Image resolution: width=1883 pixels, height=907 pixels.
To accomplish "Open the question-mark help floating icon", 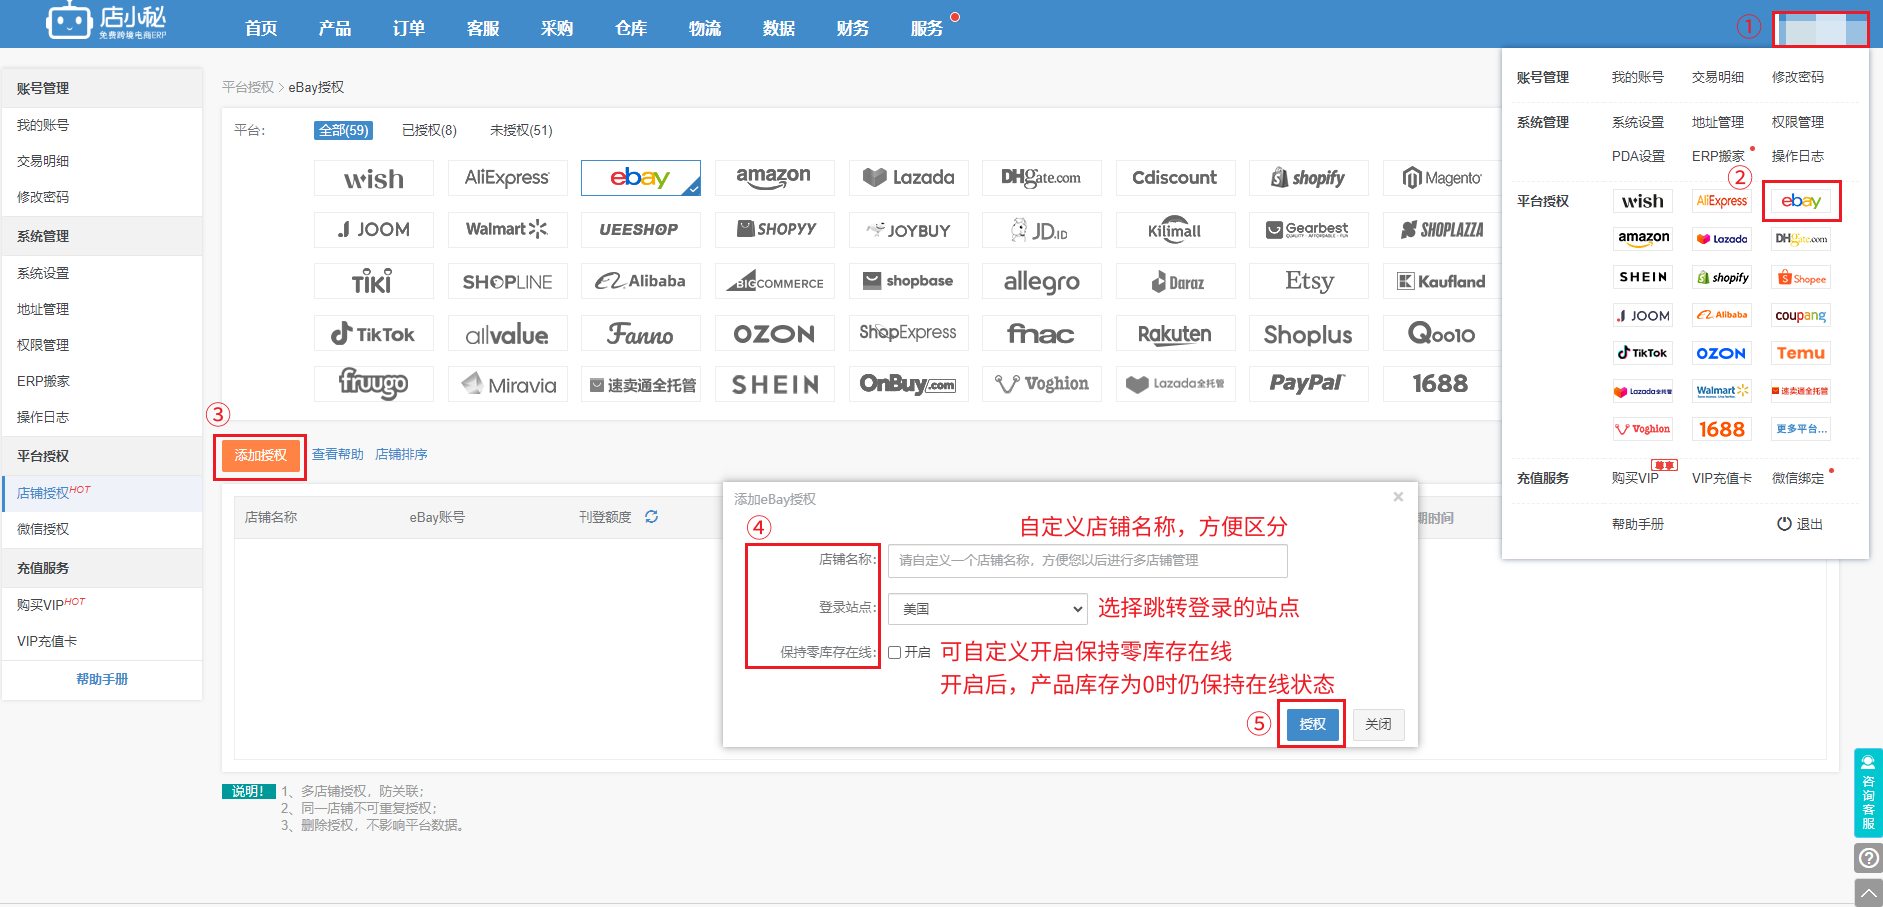I will pos(1868,858).
